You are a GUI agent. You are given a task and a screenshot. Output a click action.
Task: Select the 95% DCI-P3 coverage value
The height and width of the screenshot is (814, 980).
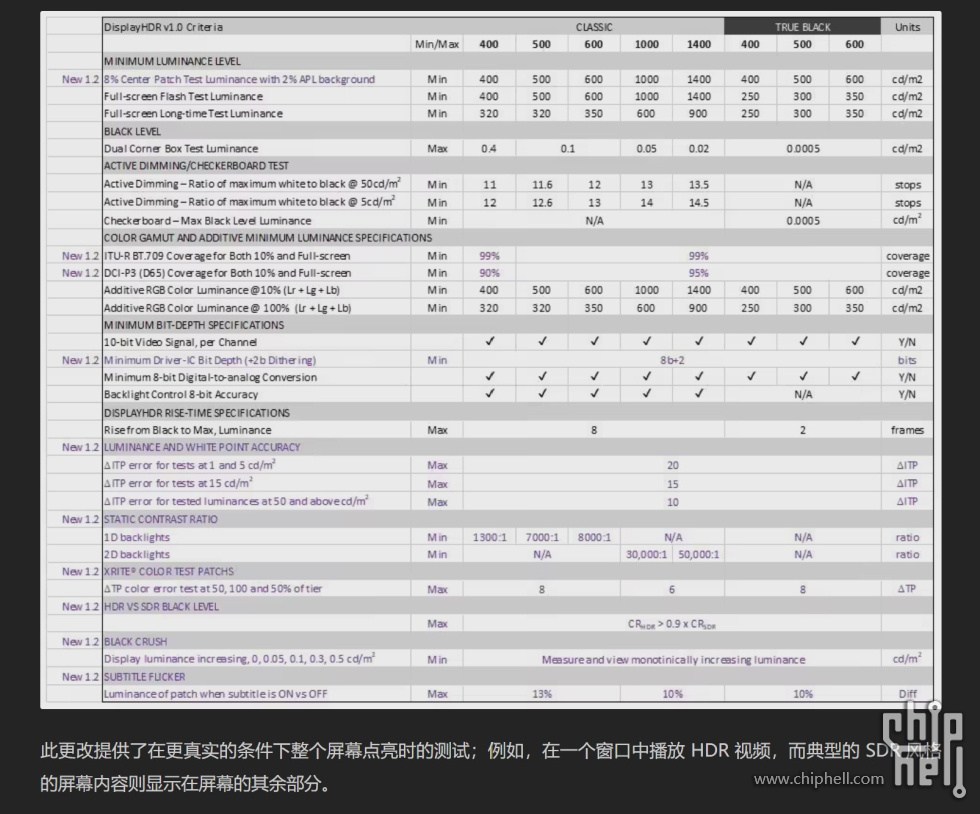tap(698, 273)
